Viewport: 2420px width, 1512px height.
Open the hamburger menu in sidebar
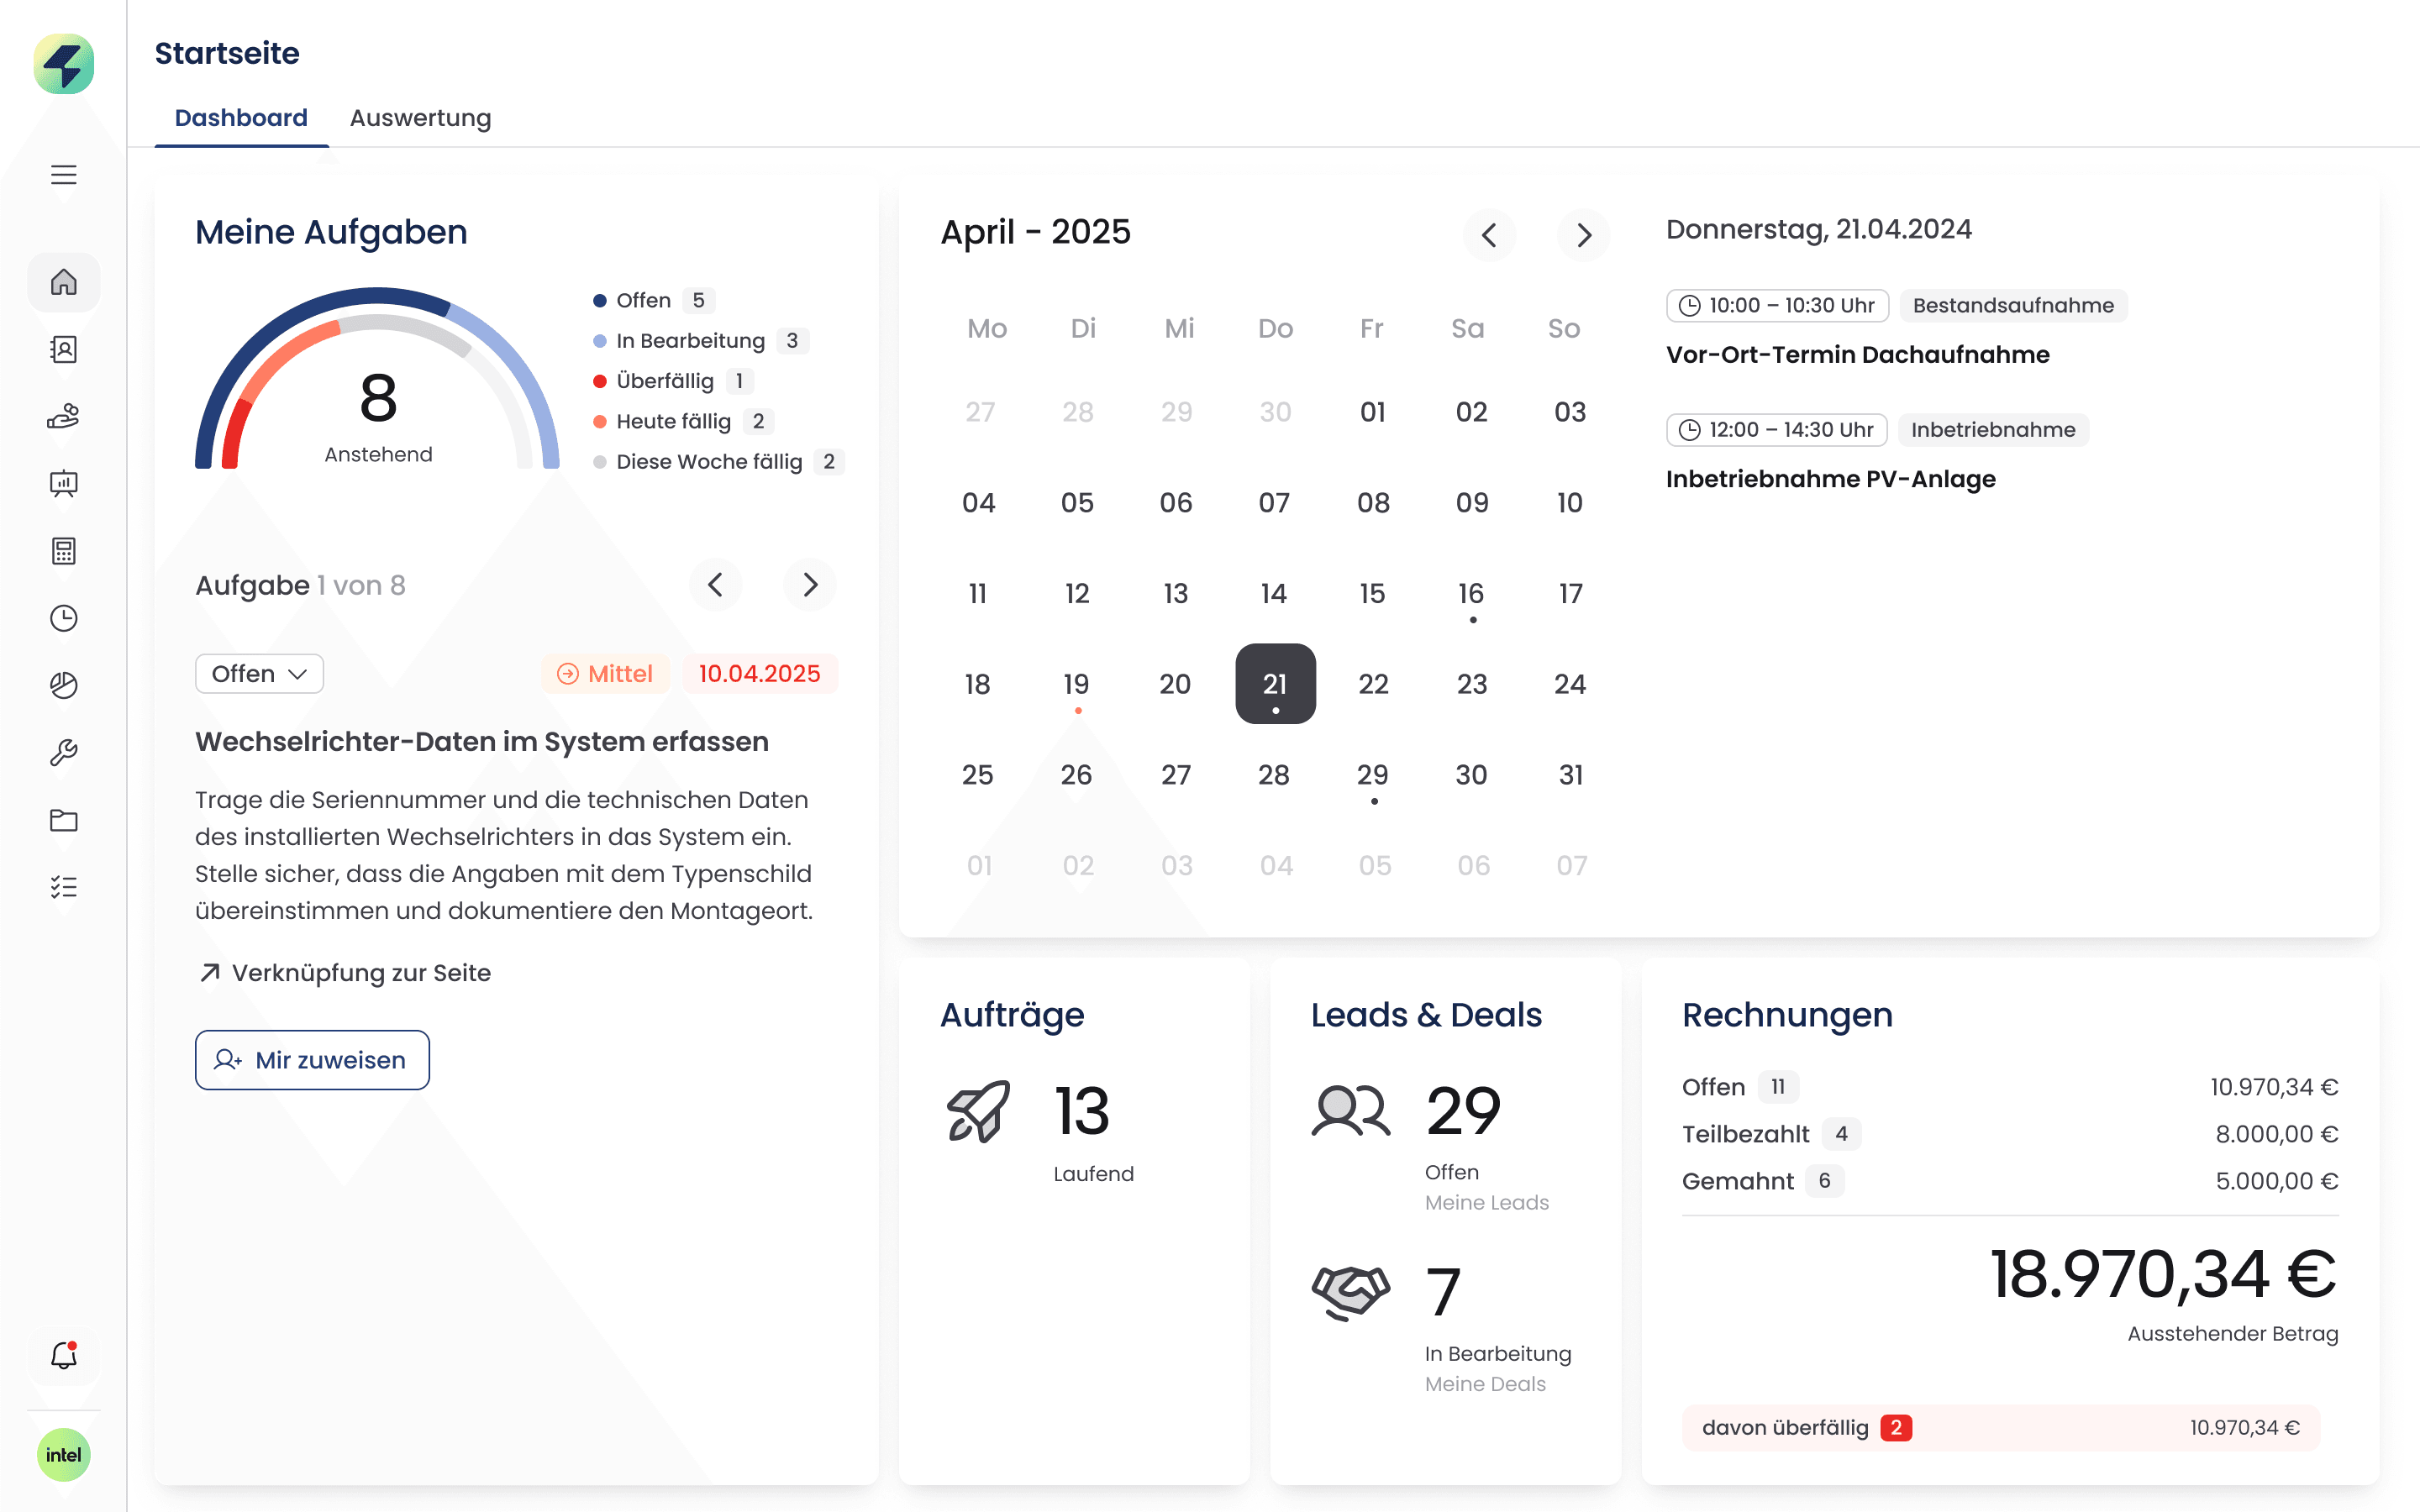tap(63, 175)
